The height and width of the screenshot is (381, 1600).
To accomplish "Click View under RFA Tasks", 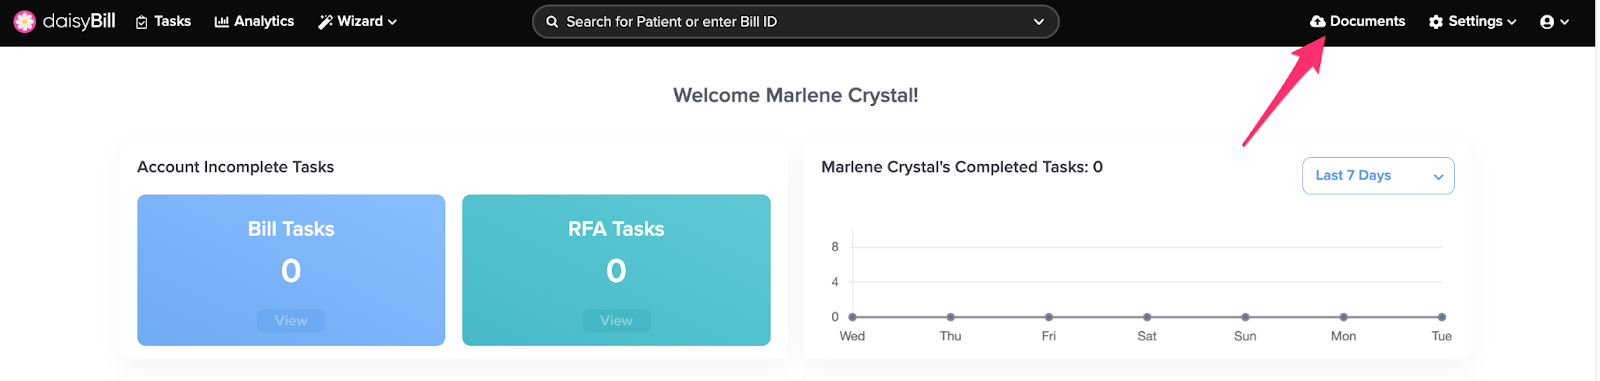I will coord(616,321).
